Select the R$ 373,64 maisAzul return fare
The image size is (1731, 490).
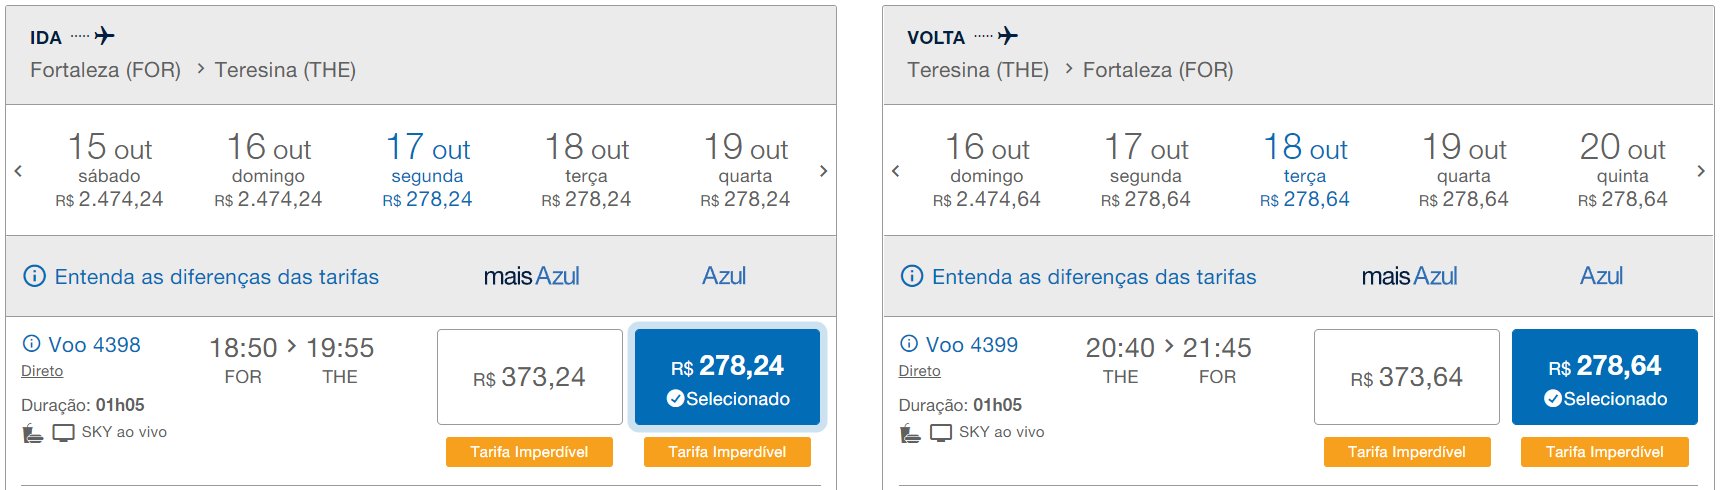(x=1407, y=377)
